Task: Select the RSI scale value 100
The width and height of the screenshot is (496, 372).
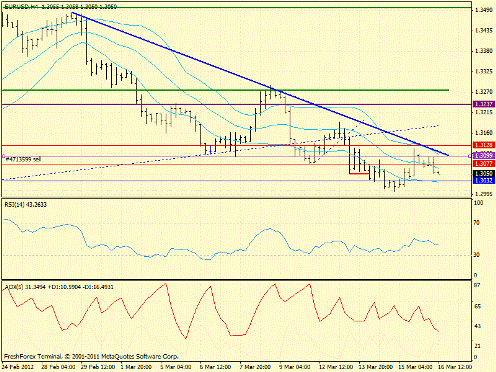Action: [478, 203]
